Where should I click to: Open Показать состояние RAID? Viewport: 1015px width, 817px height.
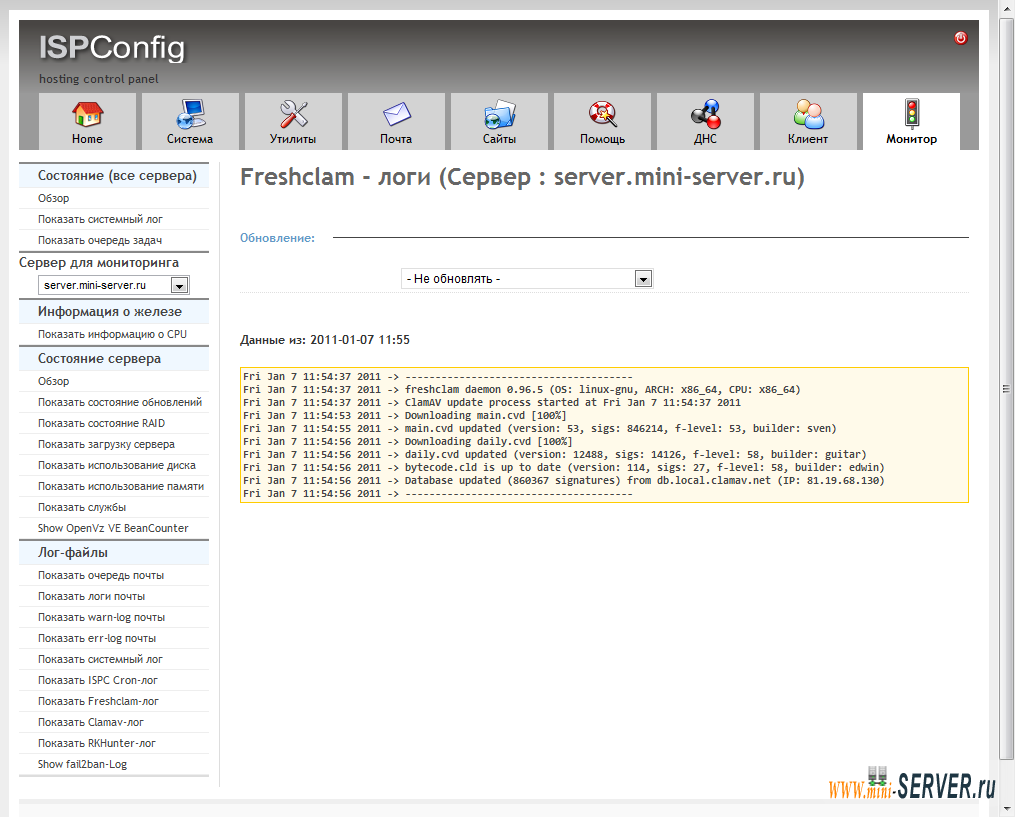(x=102, y=423)
